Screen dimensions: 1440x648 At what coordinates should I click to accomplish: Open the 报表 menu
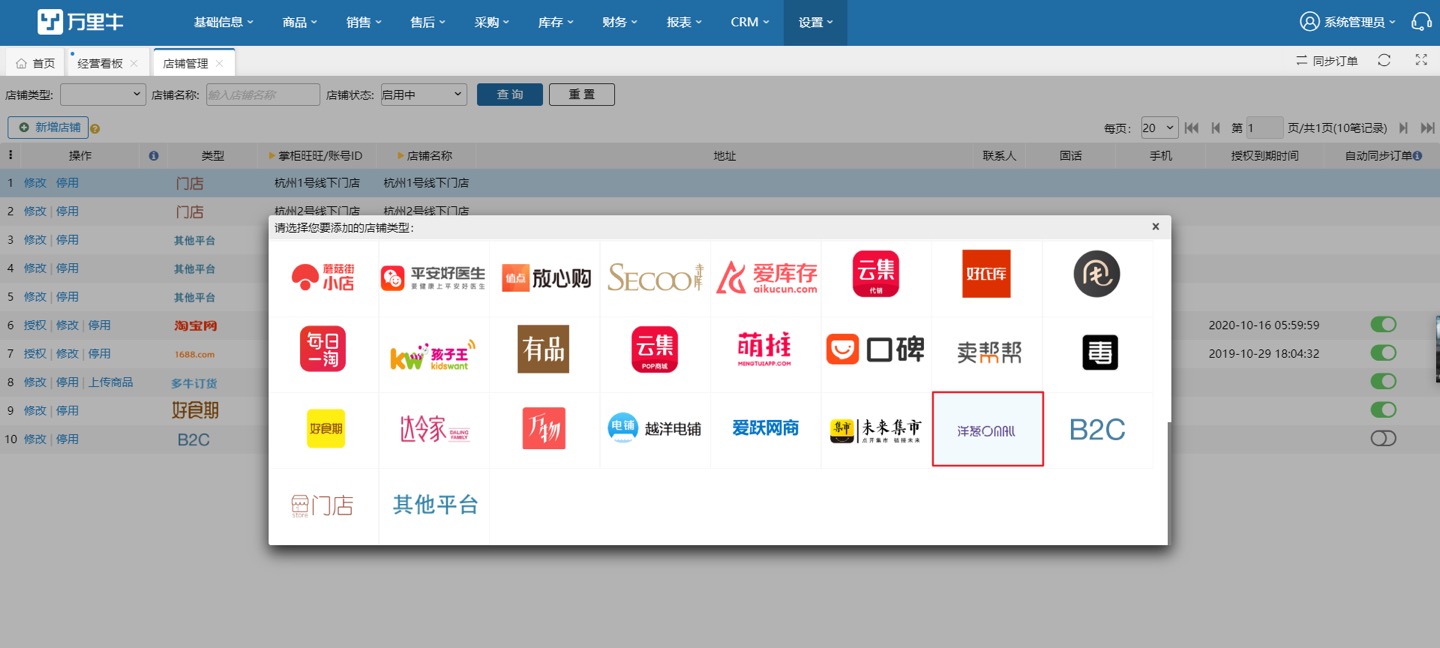tap(684, 22)
